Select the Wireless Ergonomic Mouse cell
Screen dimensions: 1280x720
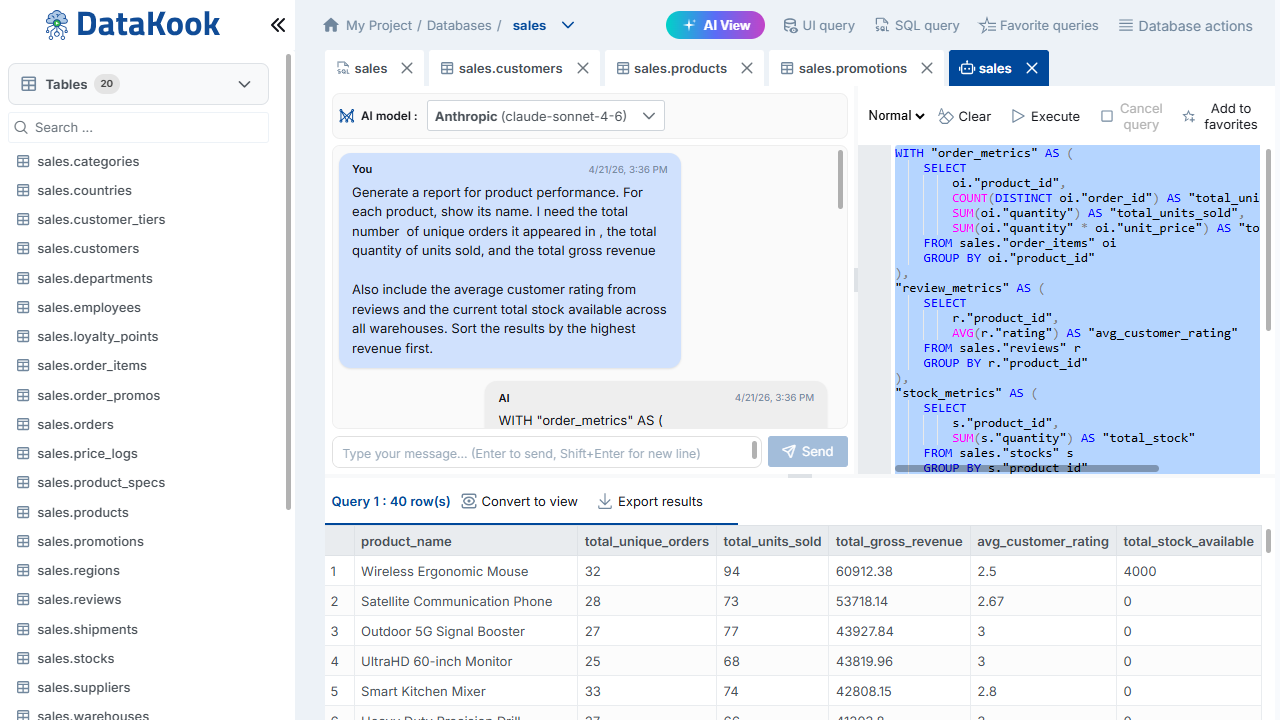pyautogui.click(x=466, y=571)
